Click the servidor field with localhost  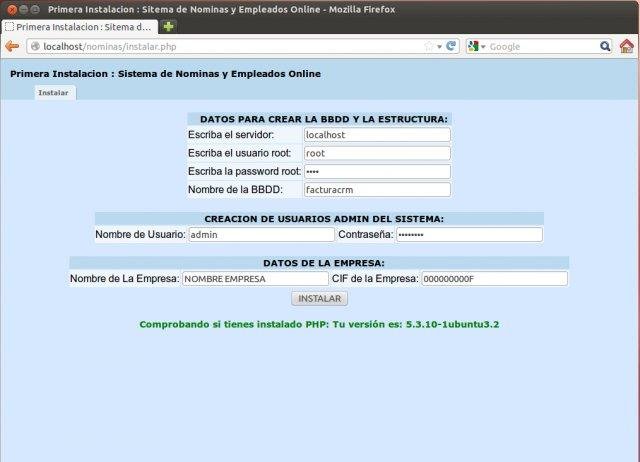tap(377, 135)
